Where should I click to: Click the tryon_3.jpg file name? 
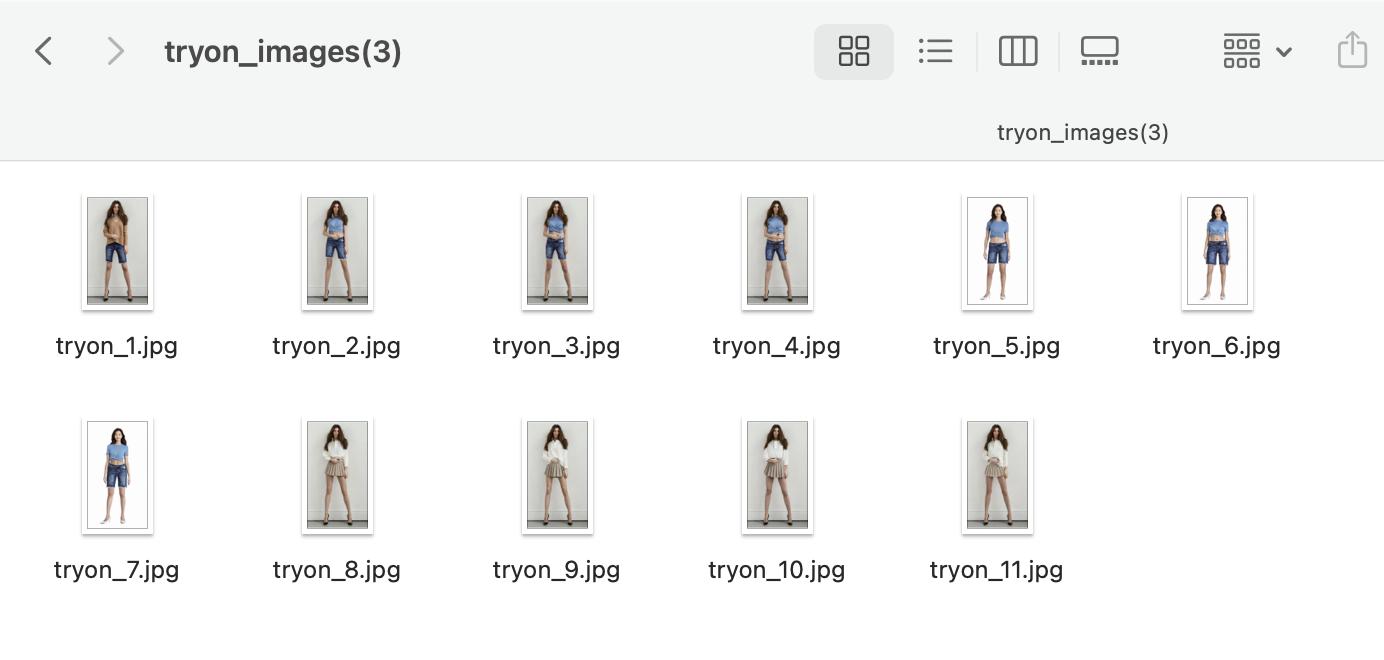[x=556, y=346]
